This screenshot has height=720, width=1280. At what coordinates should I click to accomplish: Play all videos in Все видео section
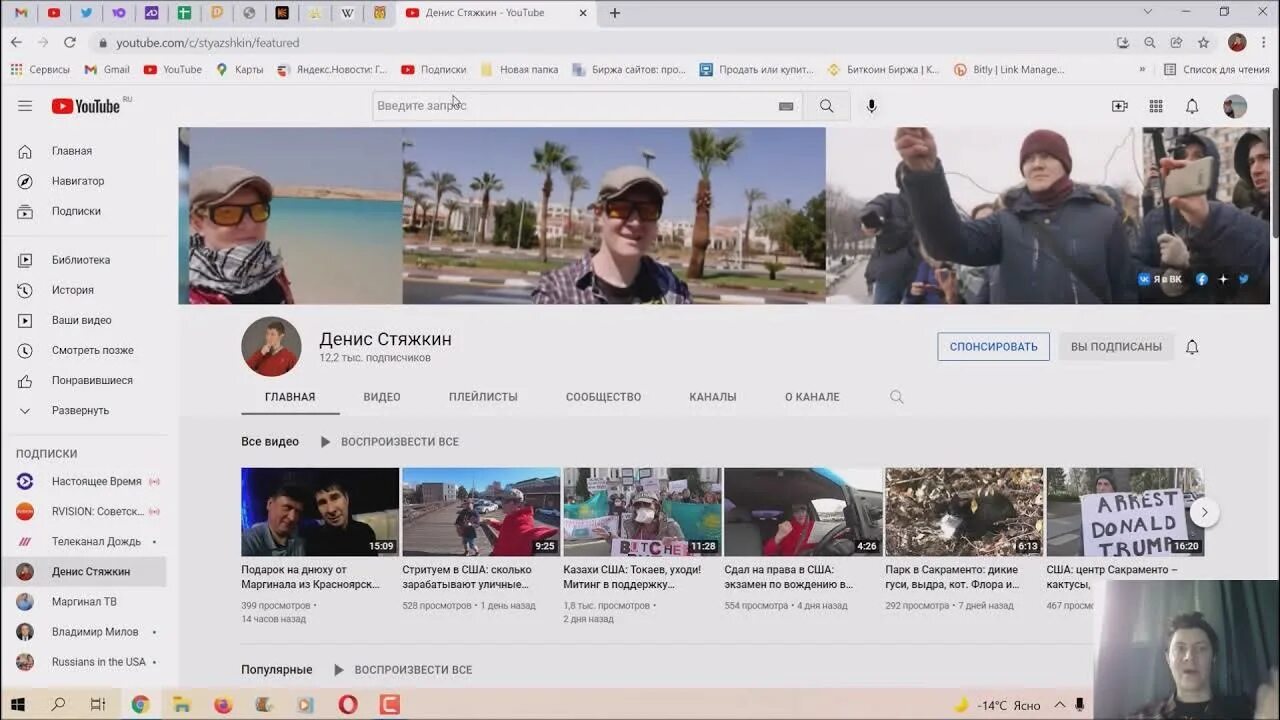390,441
